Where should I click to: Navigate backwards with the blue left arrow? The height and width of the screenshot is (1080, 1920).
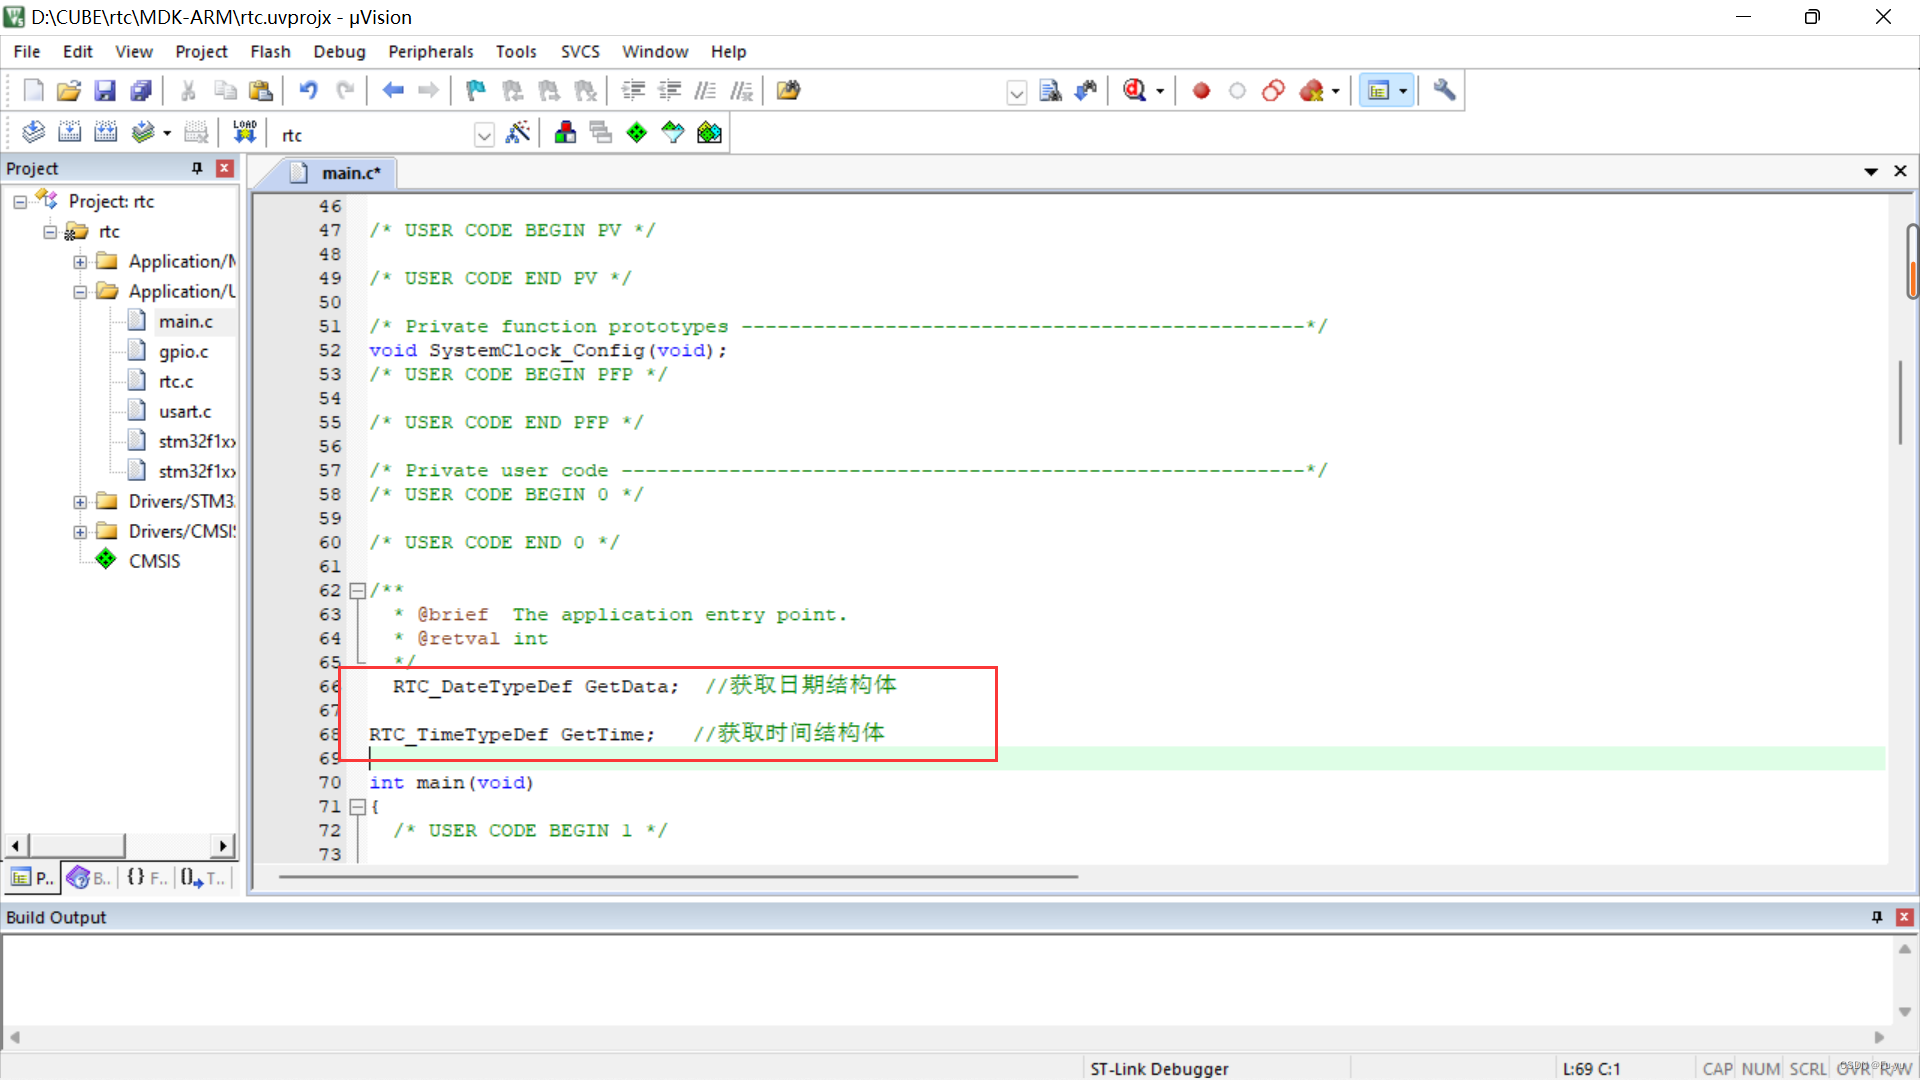[x=393, y=91]
